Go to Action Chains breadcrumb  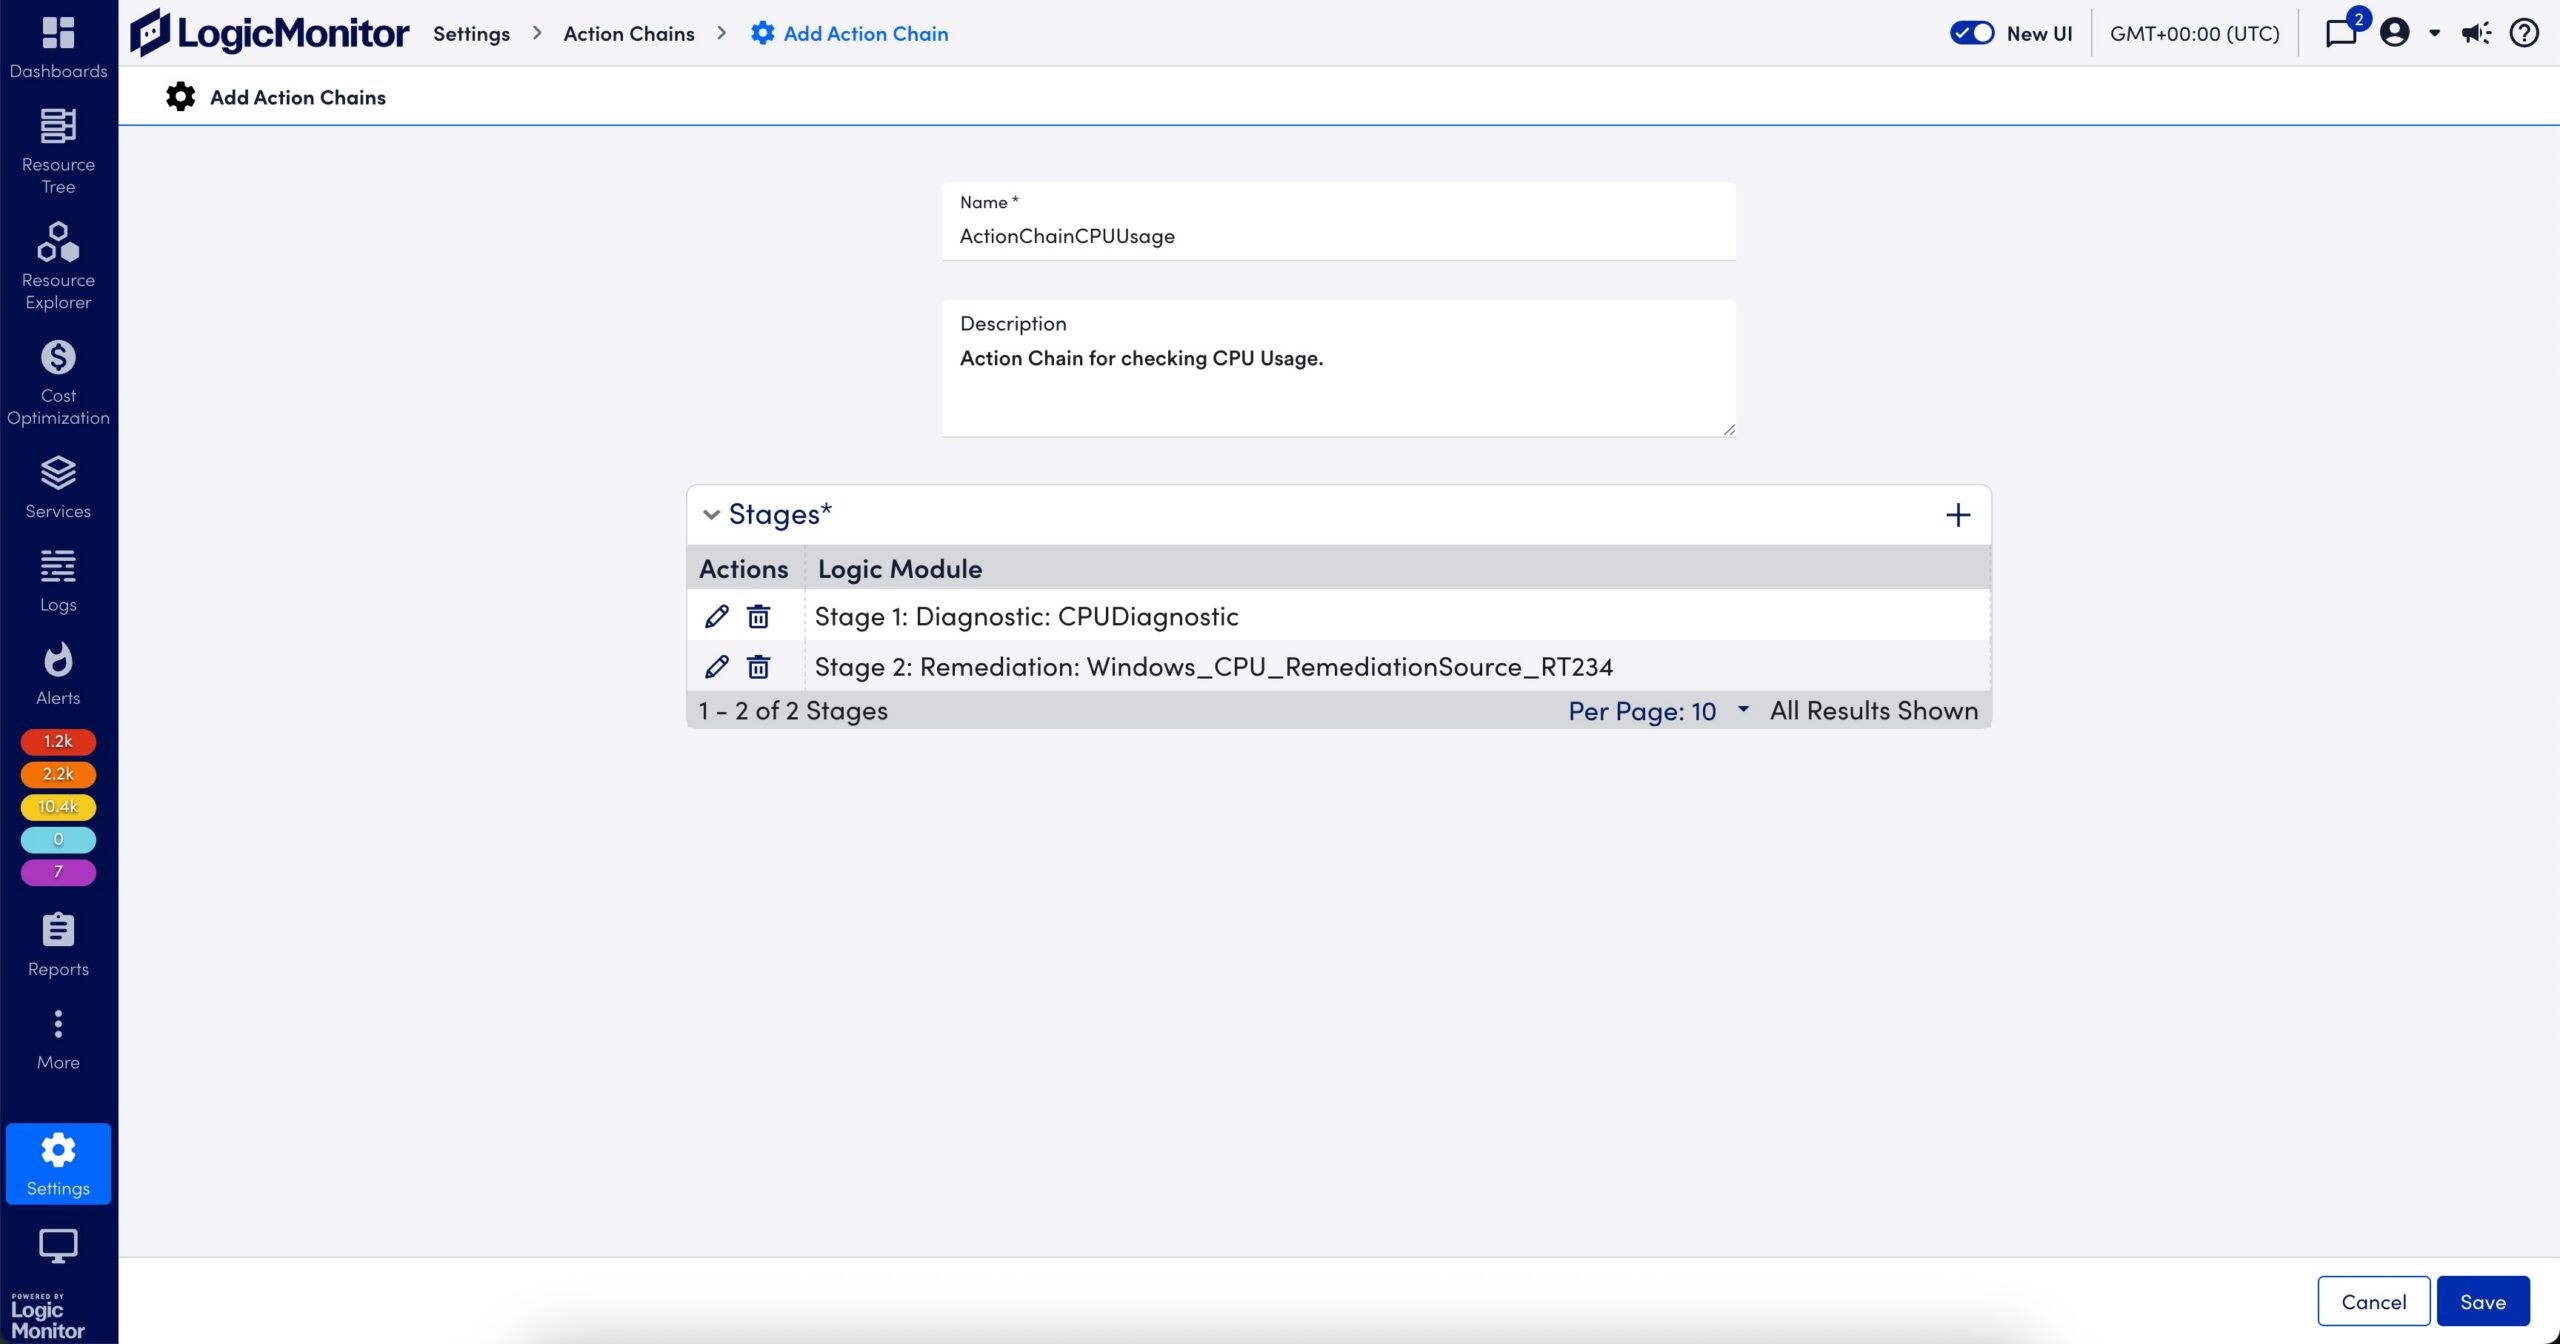click(628, 33)
